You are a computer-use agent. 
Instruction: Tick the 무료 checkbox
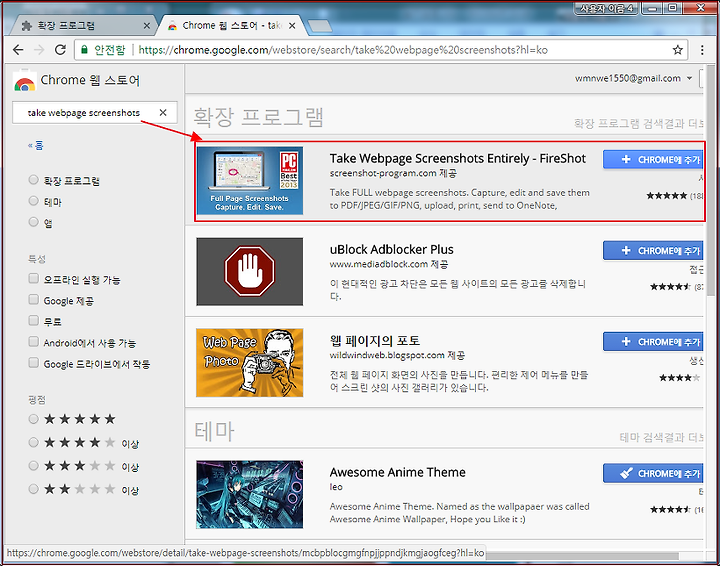point(33,320)
